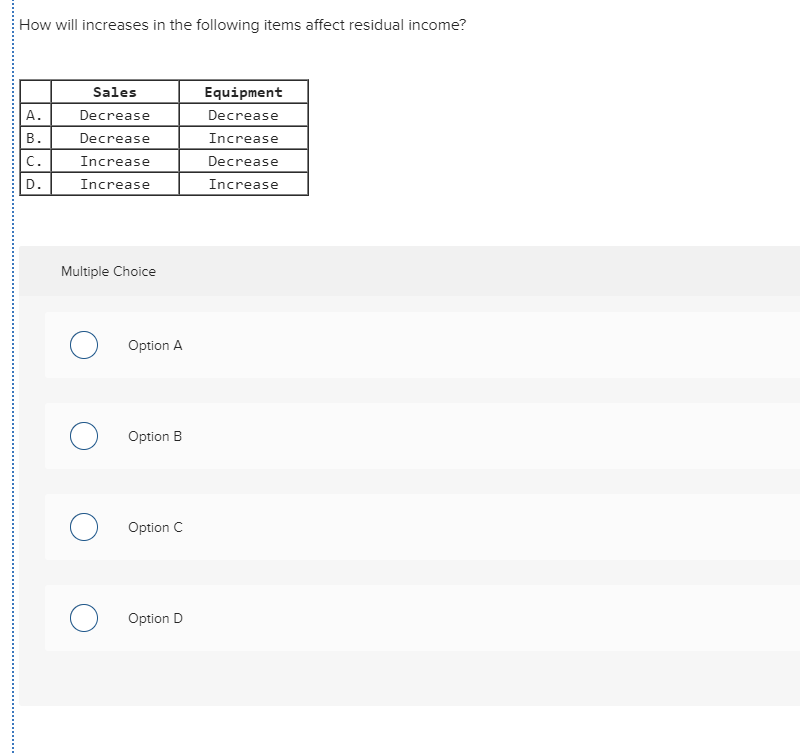Click the Sales column header
Image resolution: width=800 pixels, height=753 pixels.
click(114, 92)
